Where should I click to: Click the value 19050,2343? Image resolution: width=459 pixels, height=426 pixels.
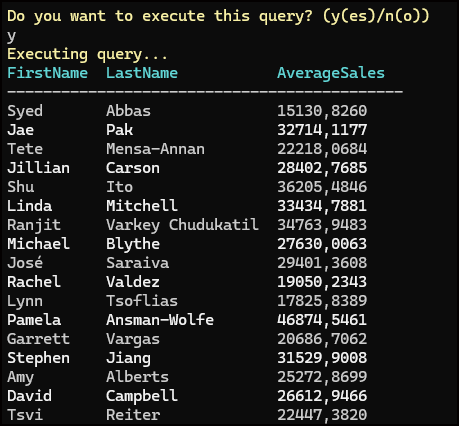coord(322,282)
